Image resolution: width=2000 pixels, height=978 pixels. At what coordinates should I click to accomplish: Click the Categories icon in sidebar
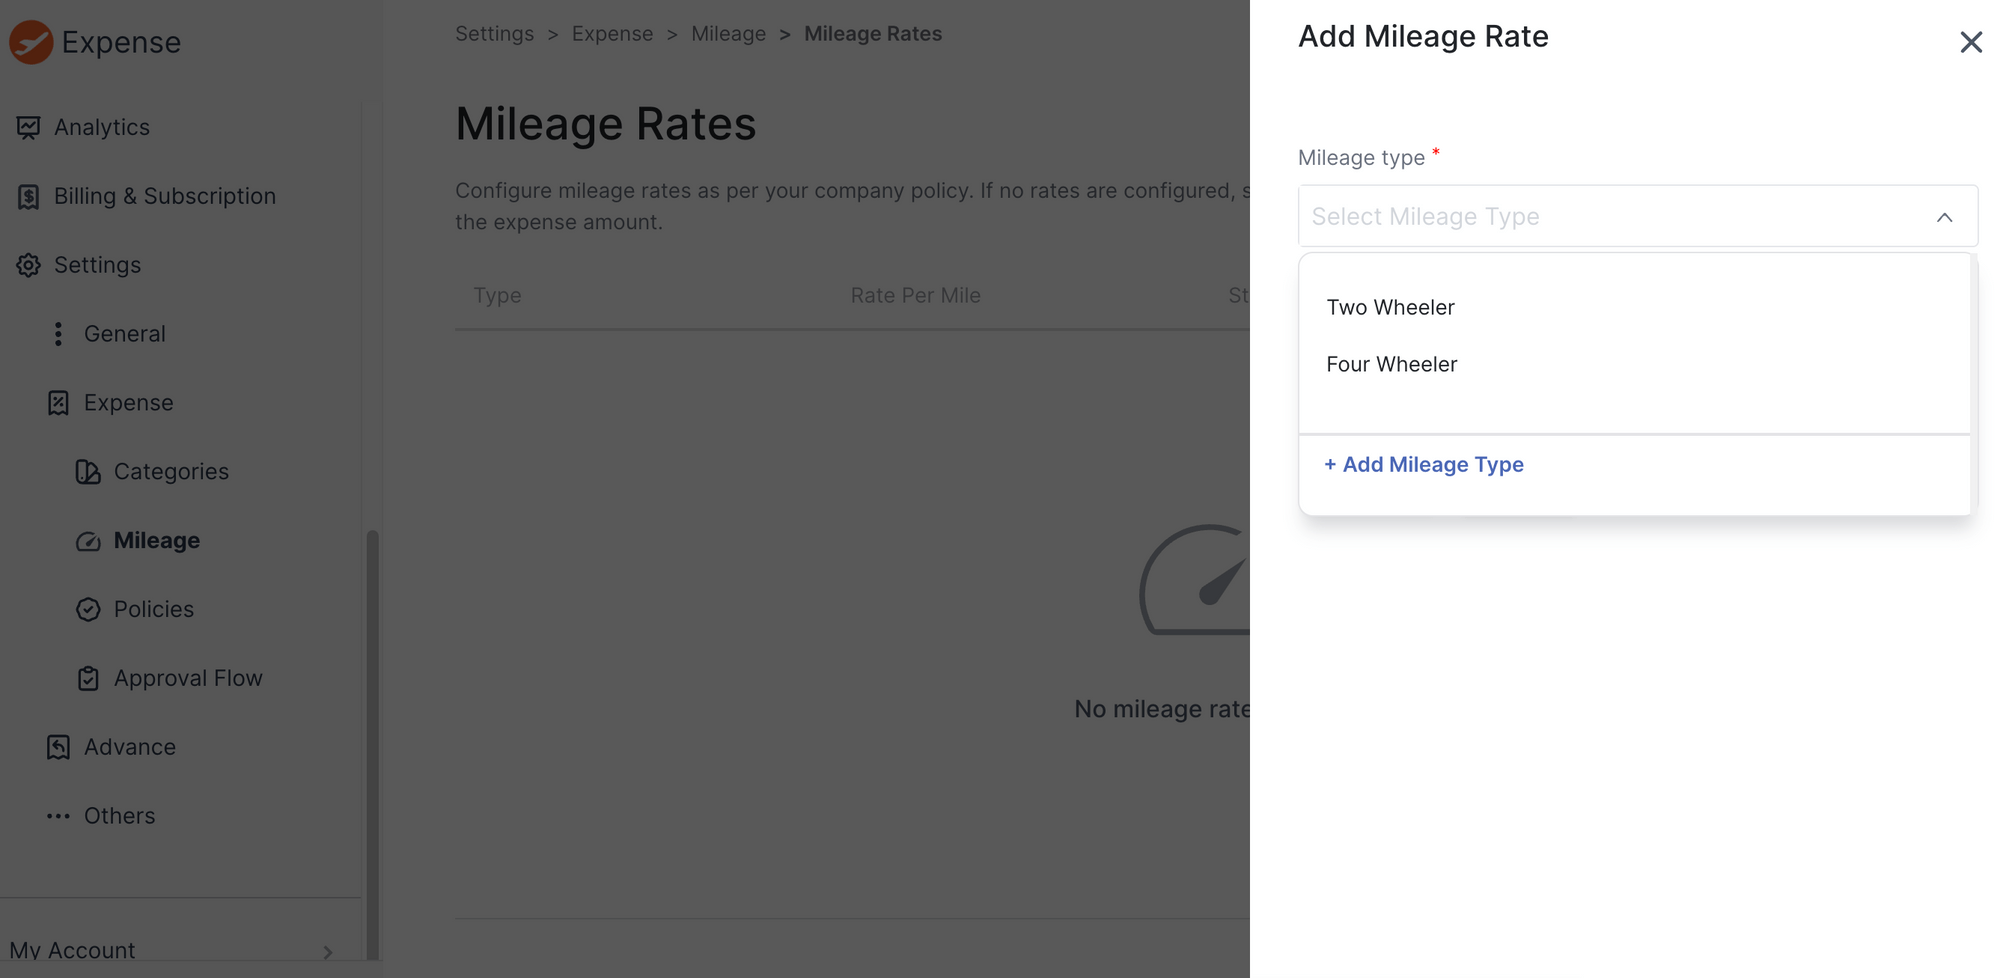[x=88, y=472]
